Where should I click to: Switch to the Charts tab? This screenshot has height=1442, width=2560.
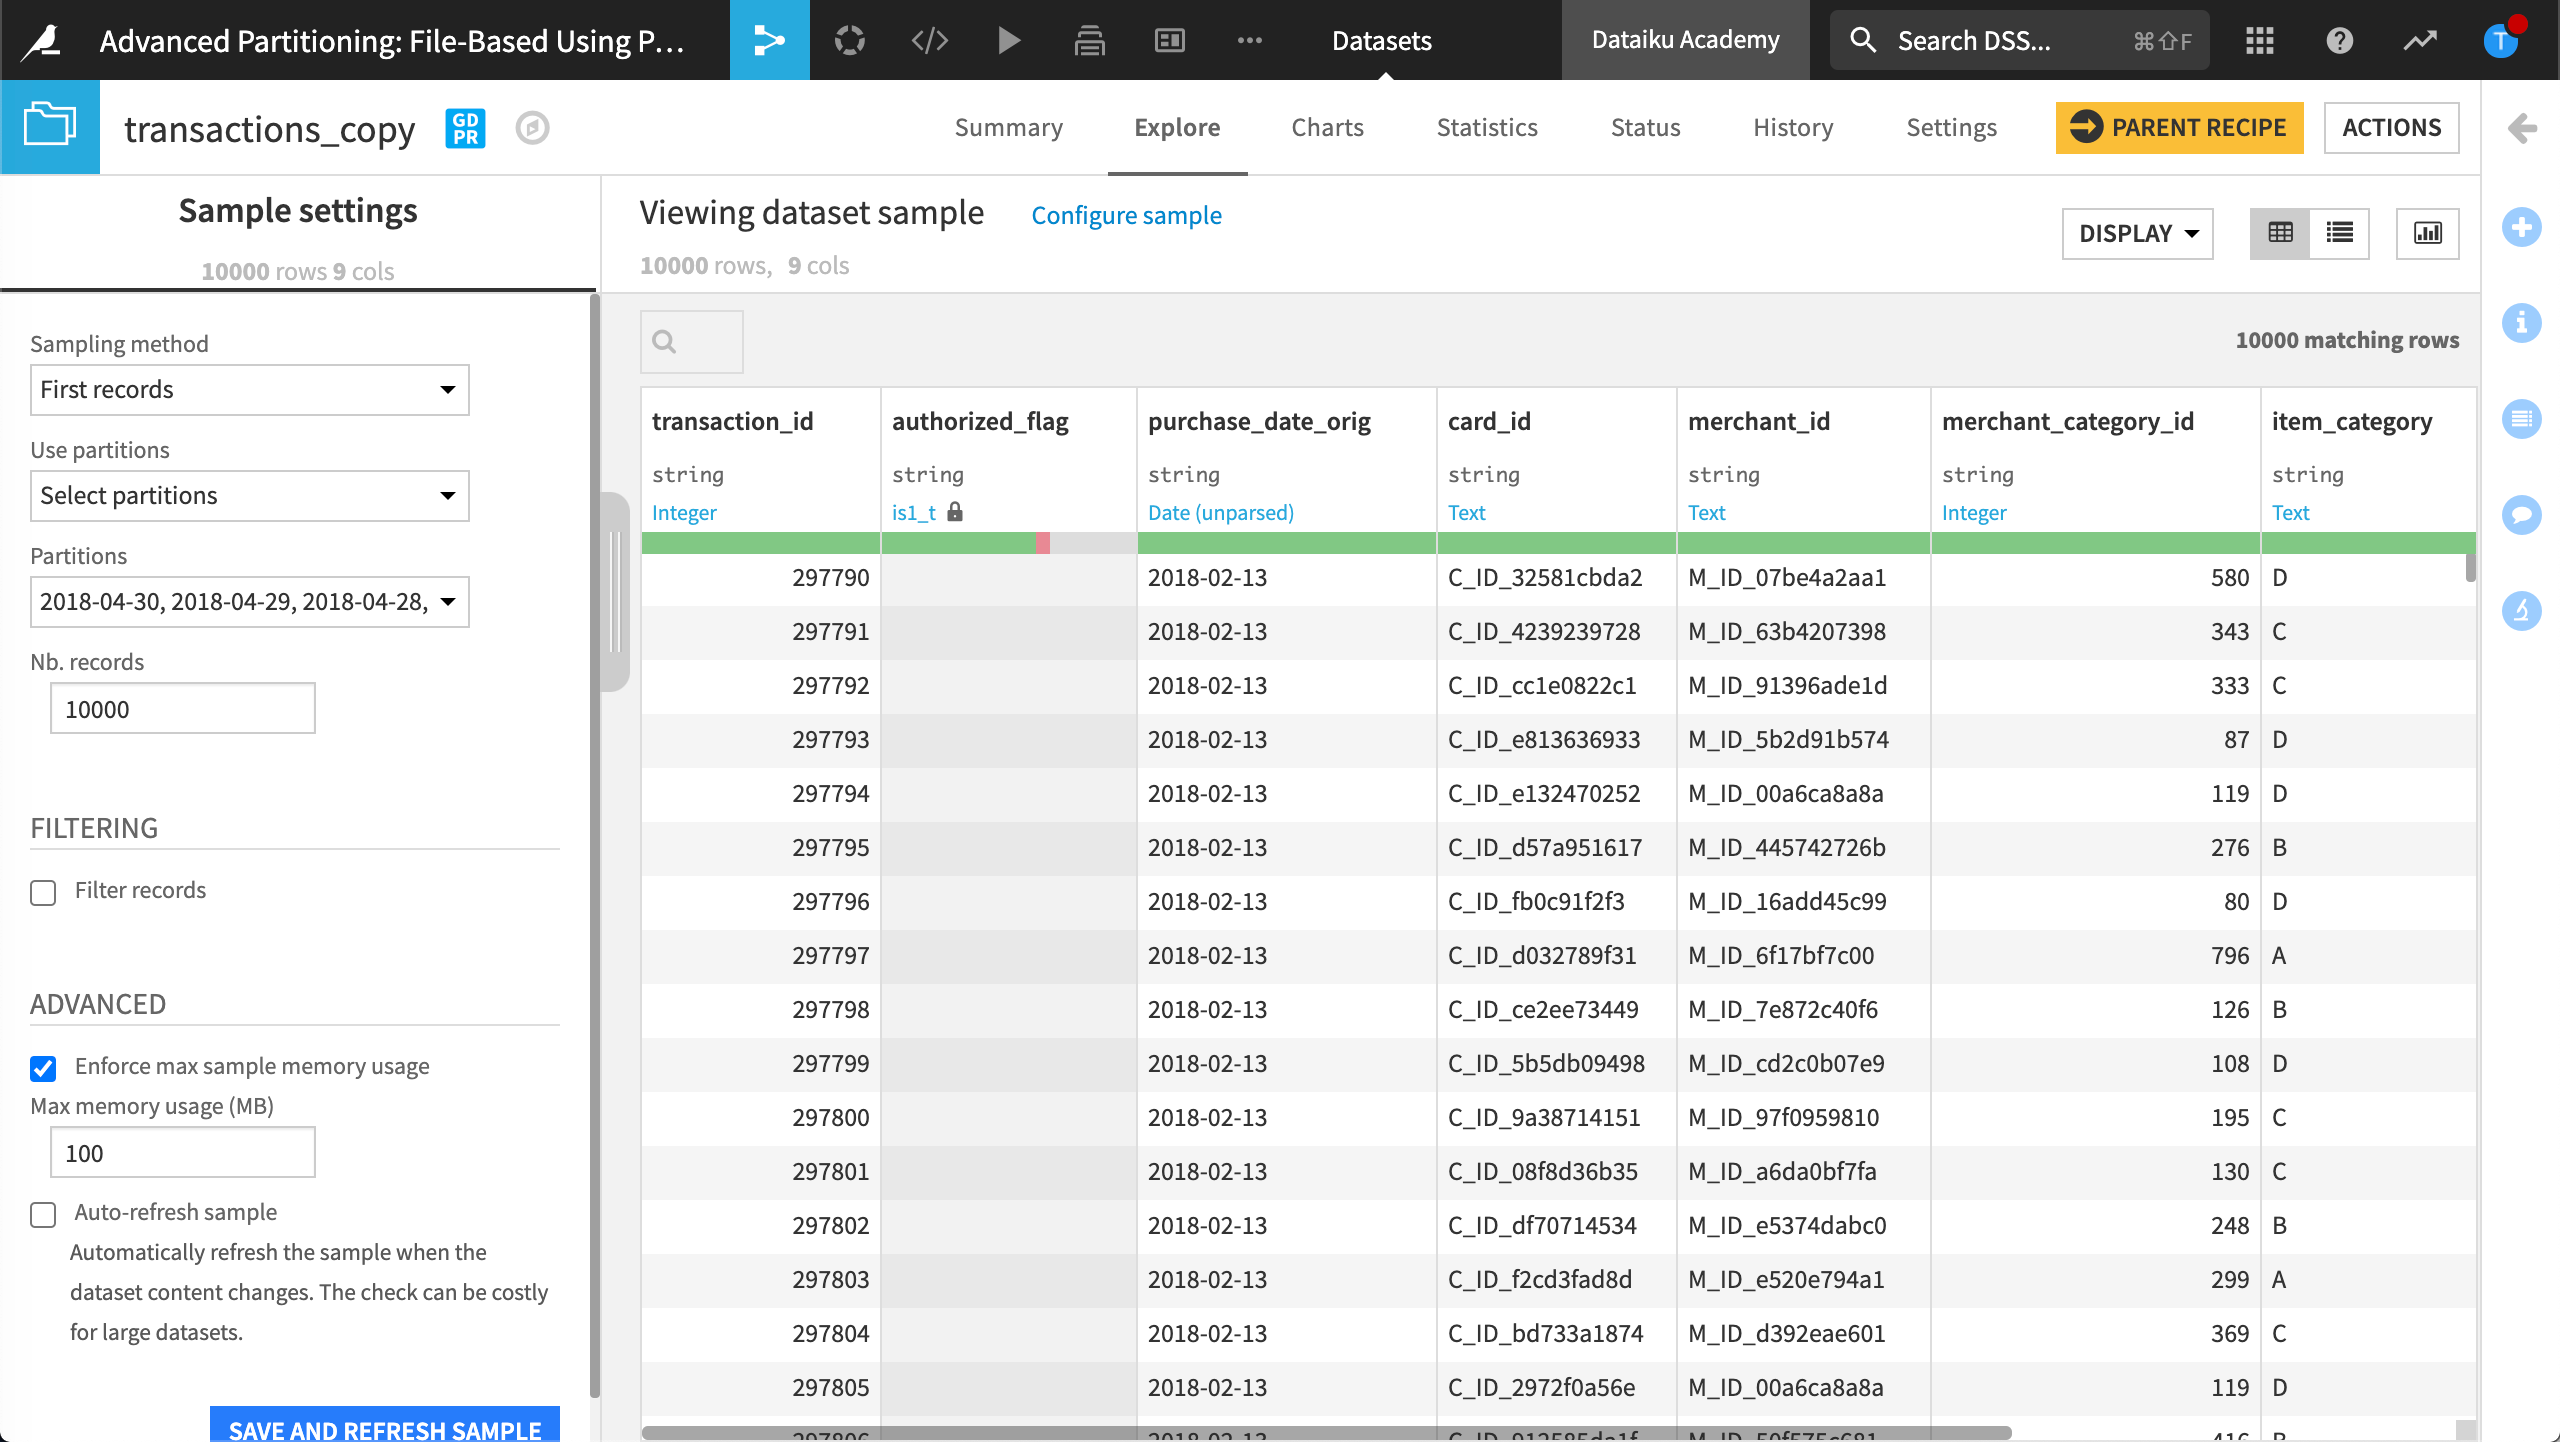click(x=1327, y=127)
